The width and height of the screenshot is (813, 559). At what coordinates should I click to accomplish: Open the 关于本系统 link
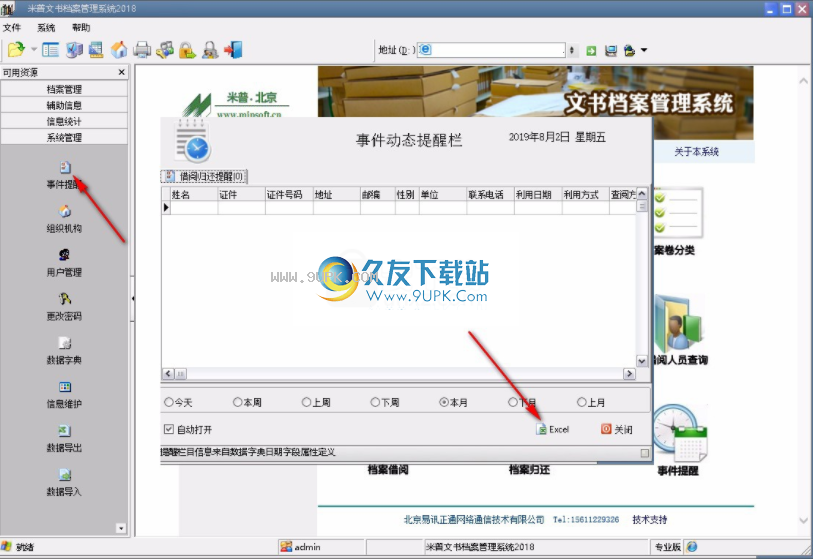696,152
